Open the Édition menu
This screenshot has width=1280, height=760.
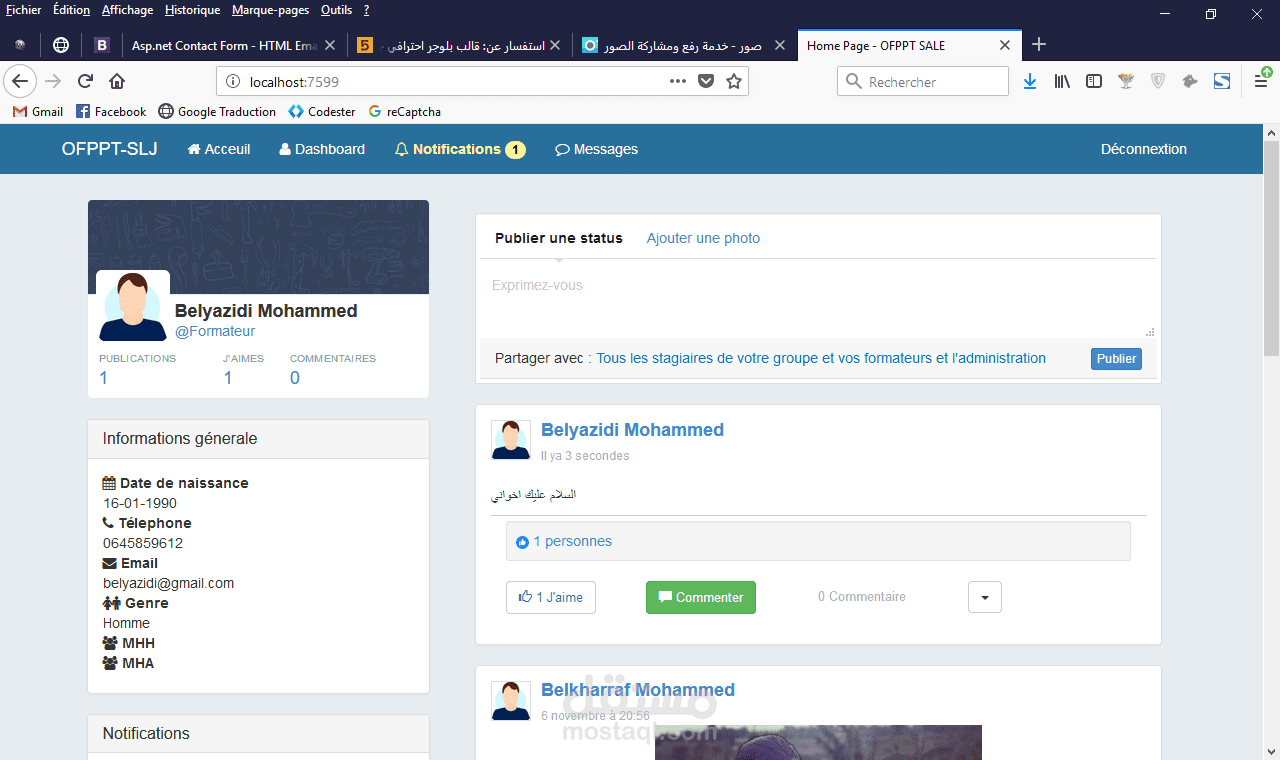(x=72, y=10)
